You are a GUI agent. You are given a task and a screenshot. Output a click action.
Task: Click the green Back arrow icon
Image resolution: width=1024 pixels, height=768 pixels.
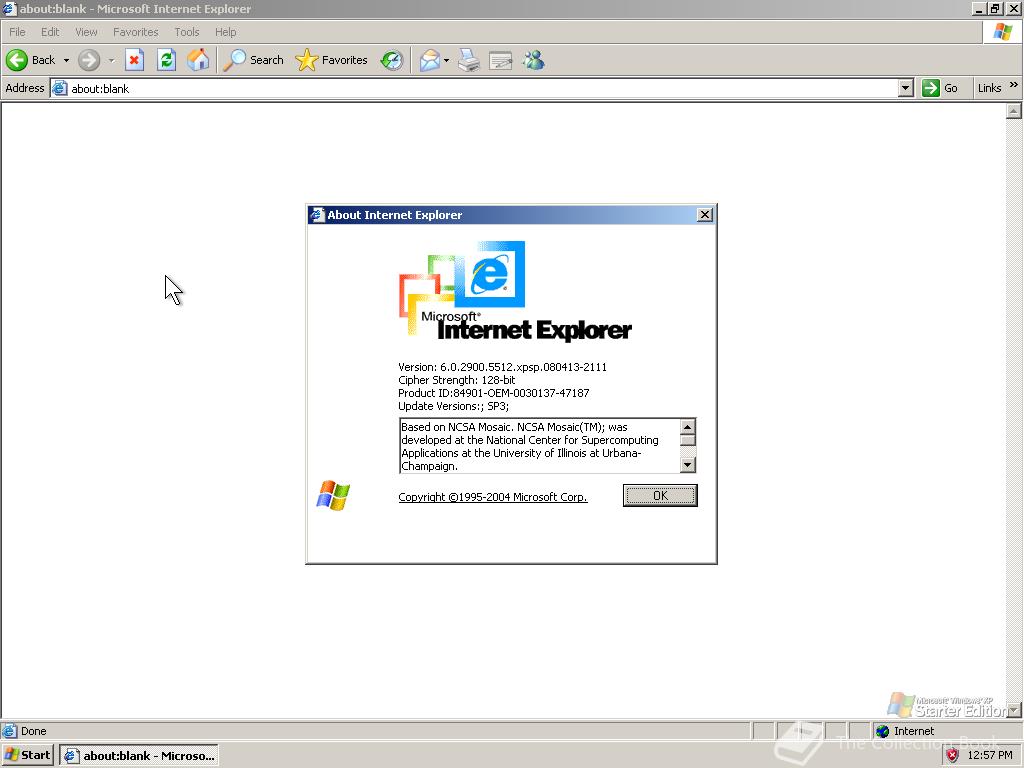tap(17, 60)
